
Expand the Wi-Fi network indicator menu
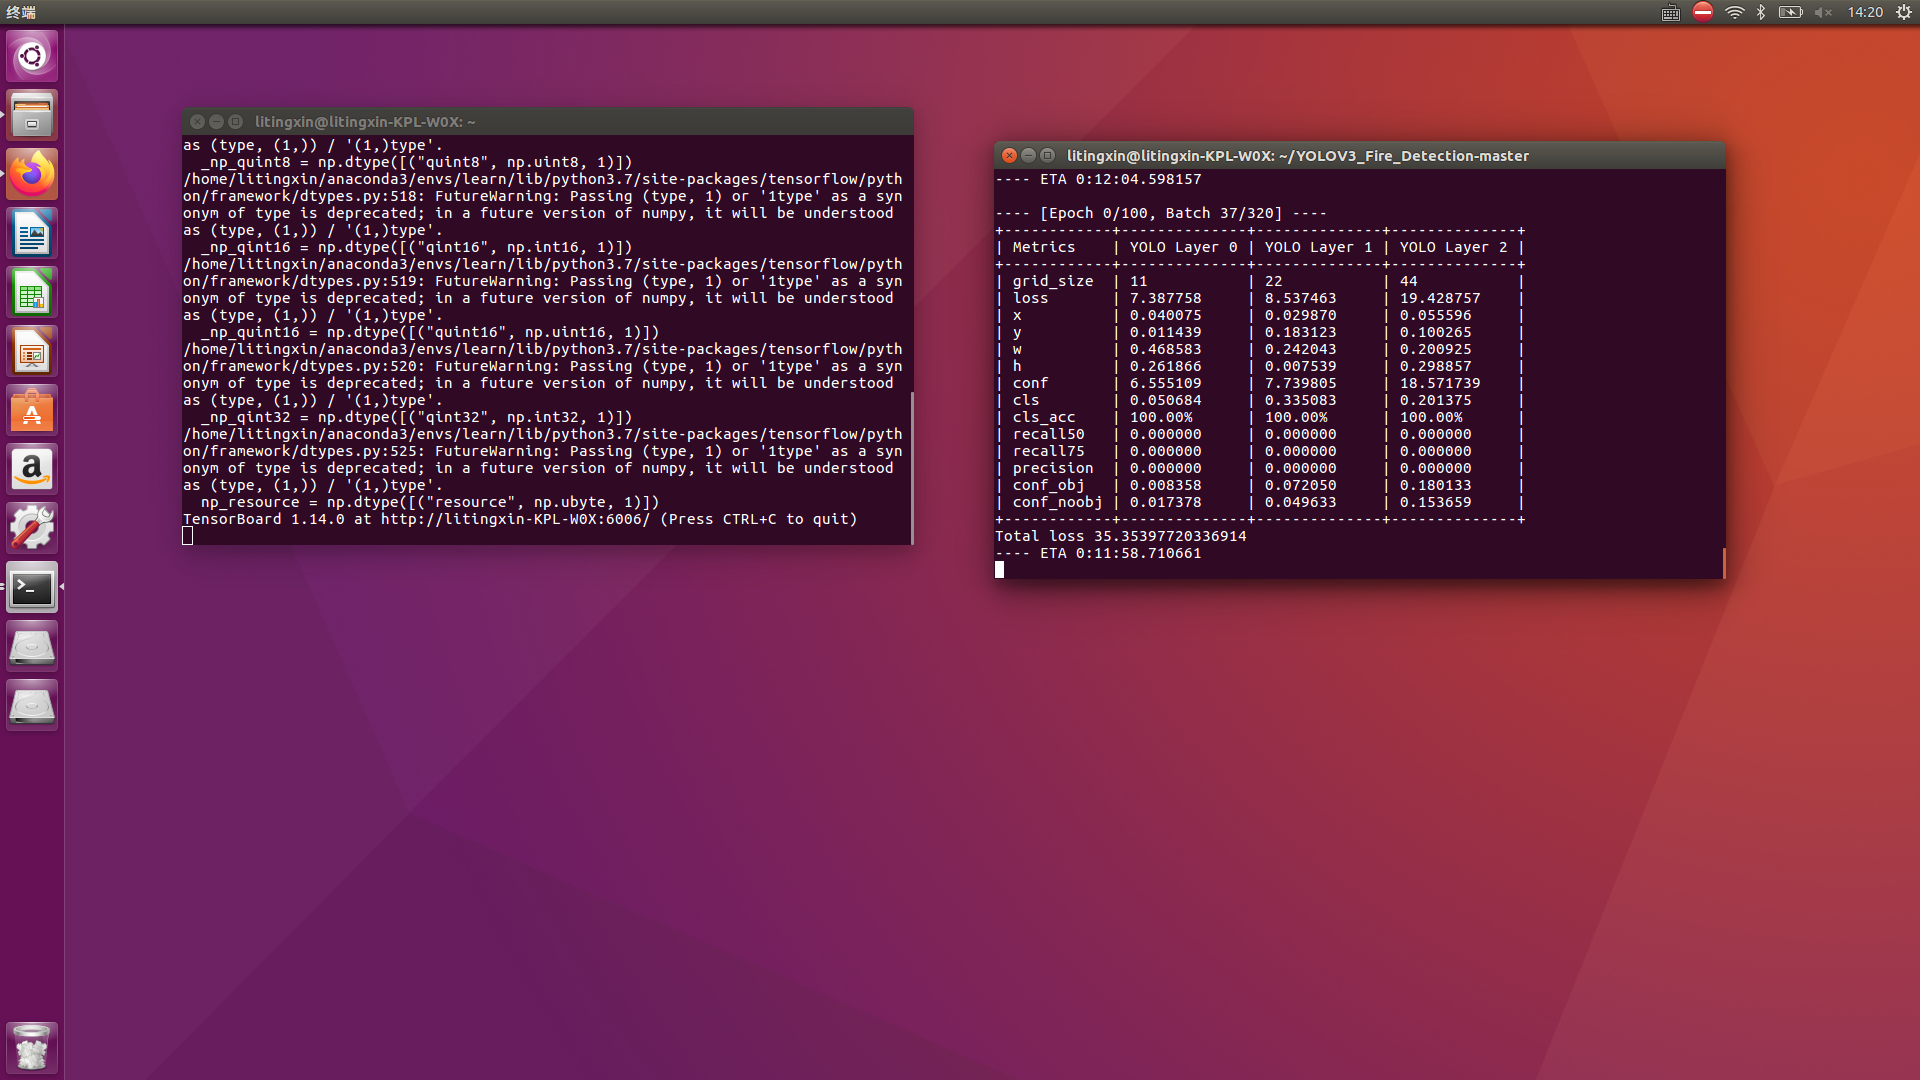[x=1734, y=12]
